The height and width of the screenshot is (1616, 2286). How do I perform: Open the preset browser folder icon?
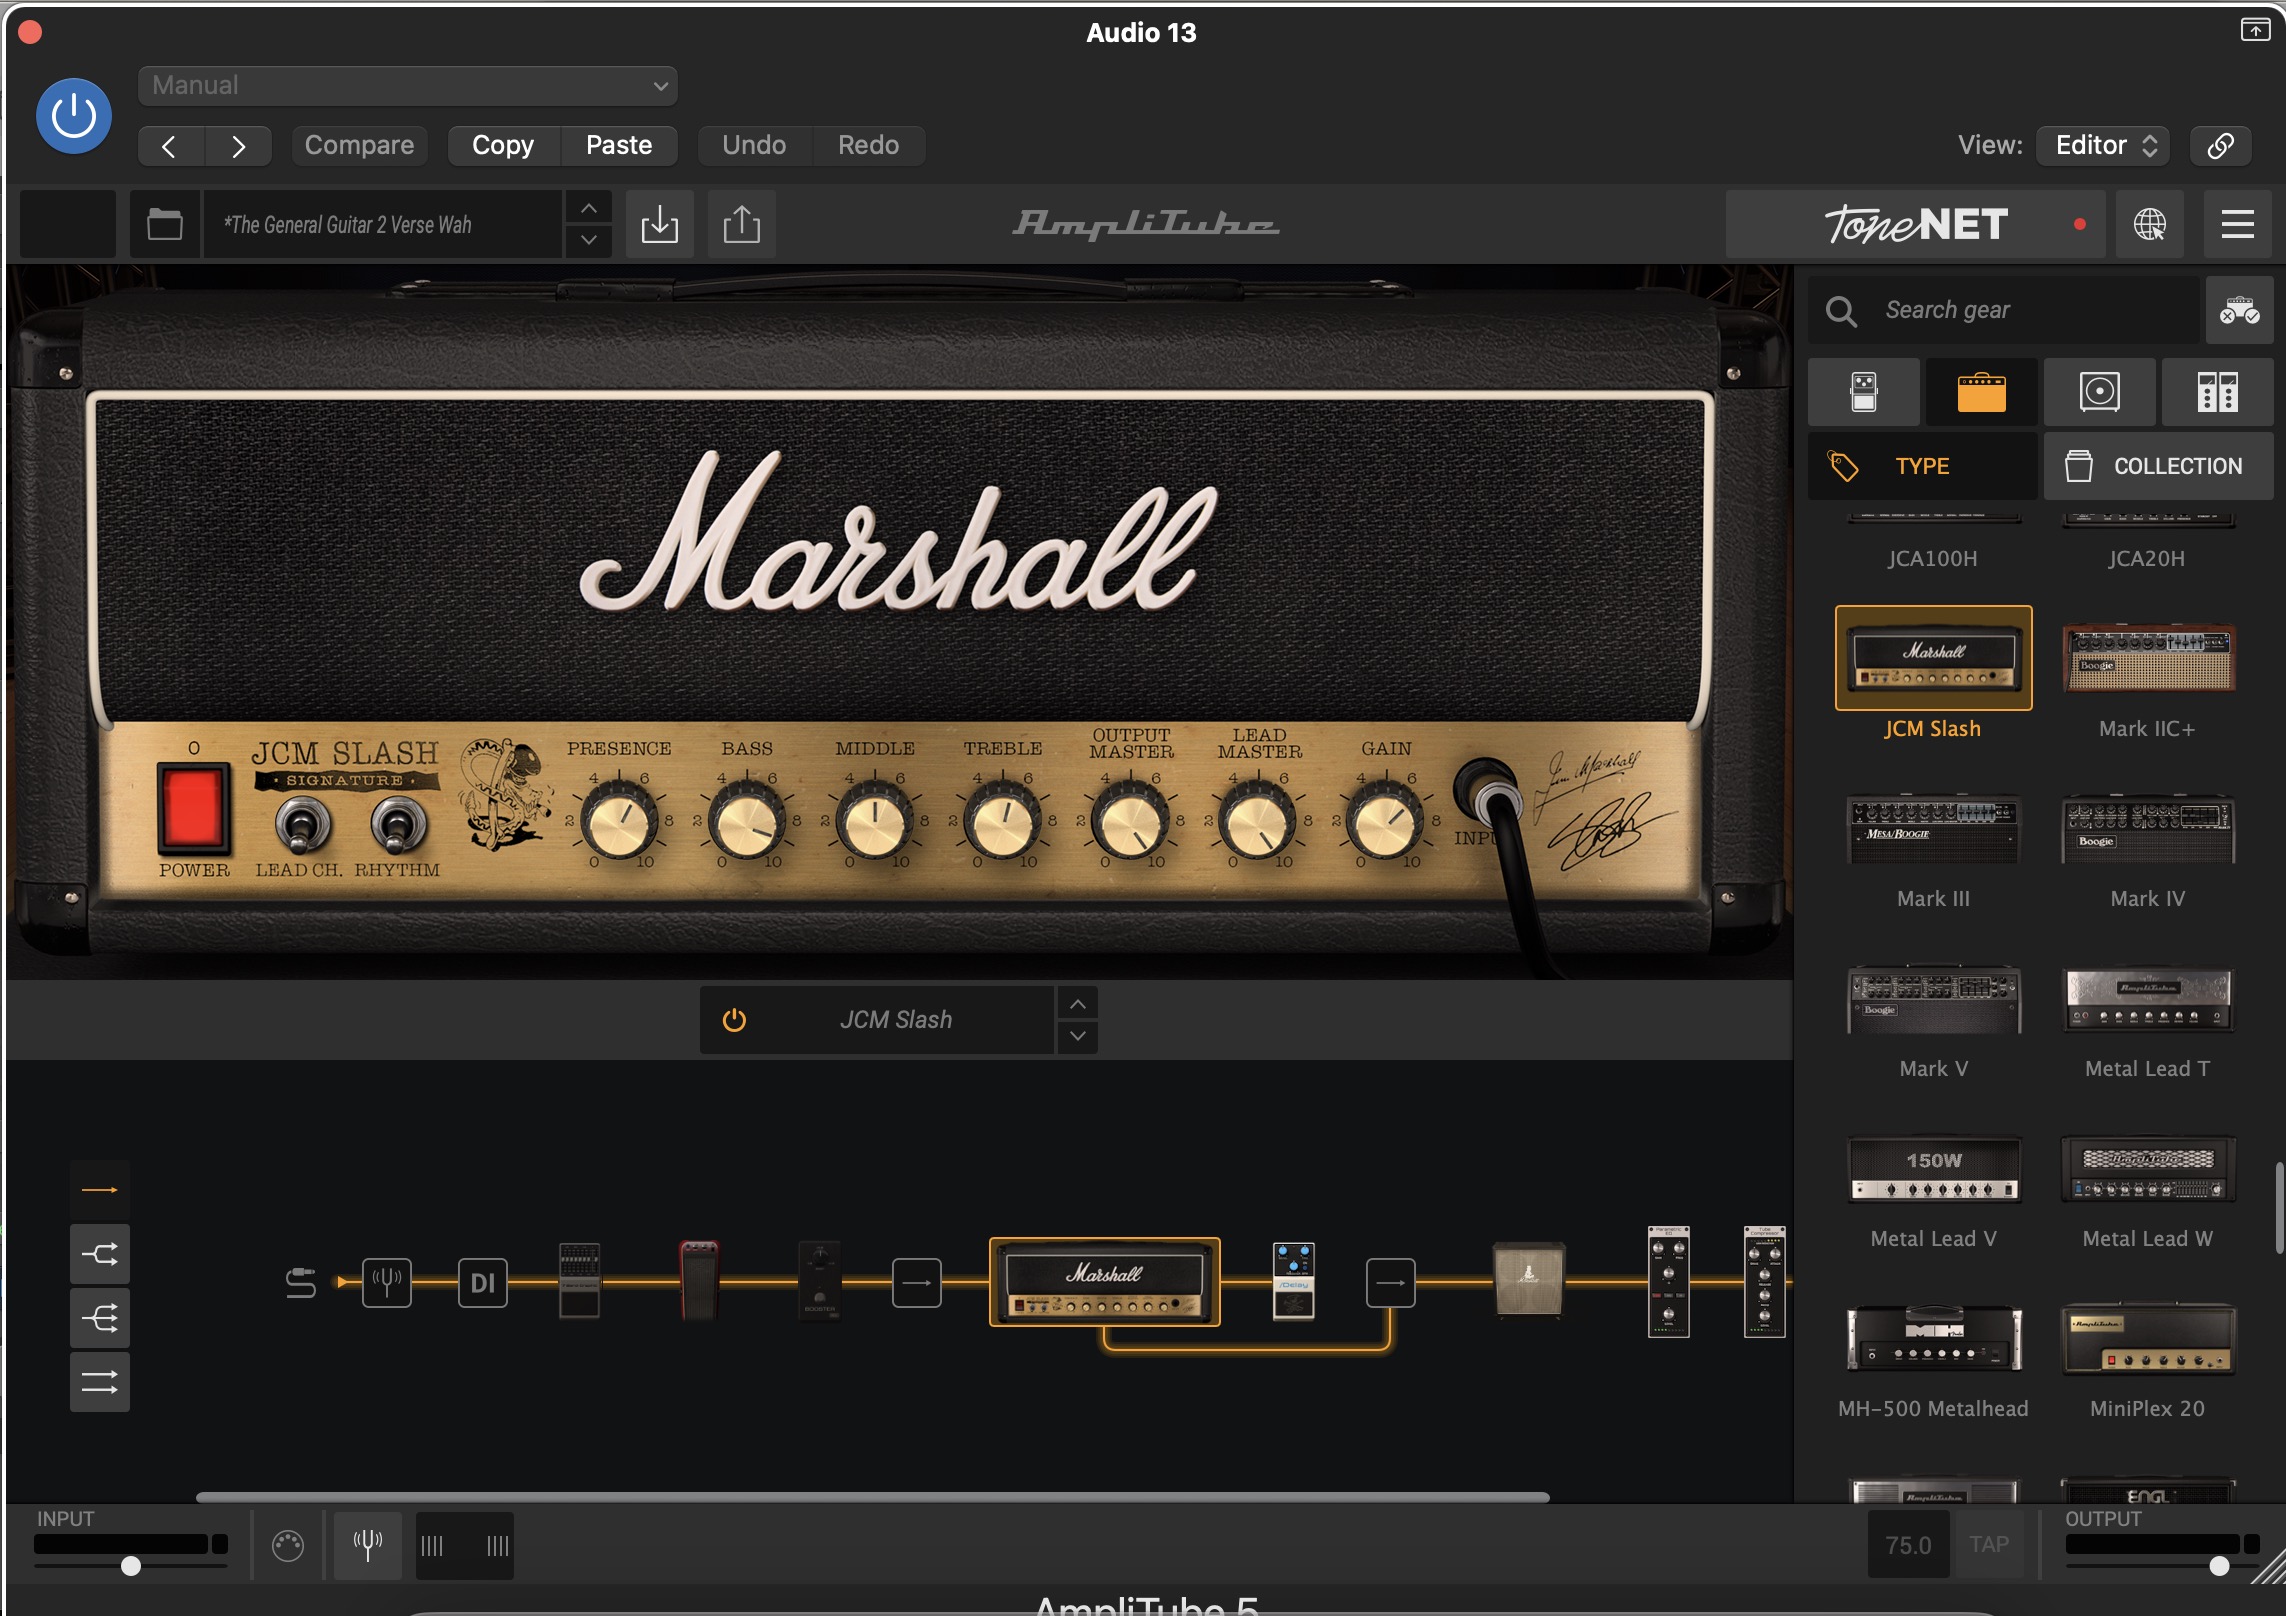pos(164,224)
